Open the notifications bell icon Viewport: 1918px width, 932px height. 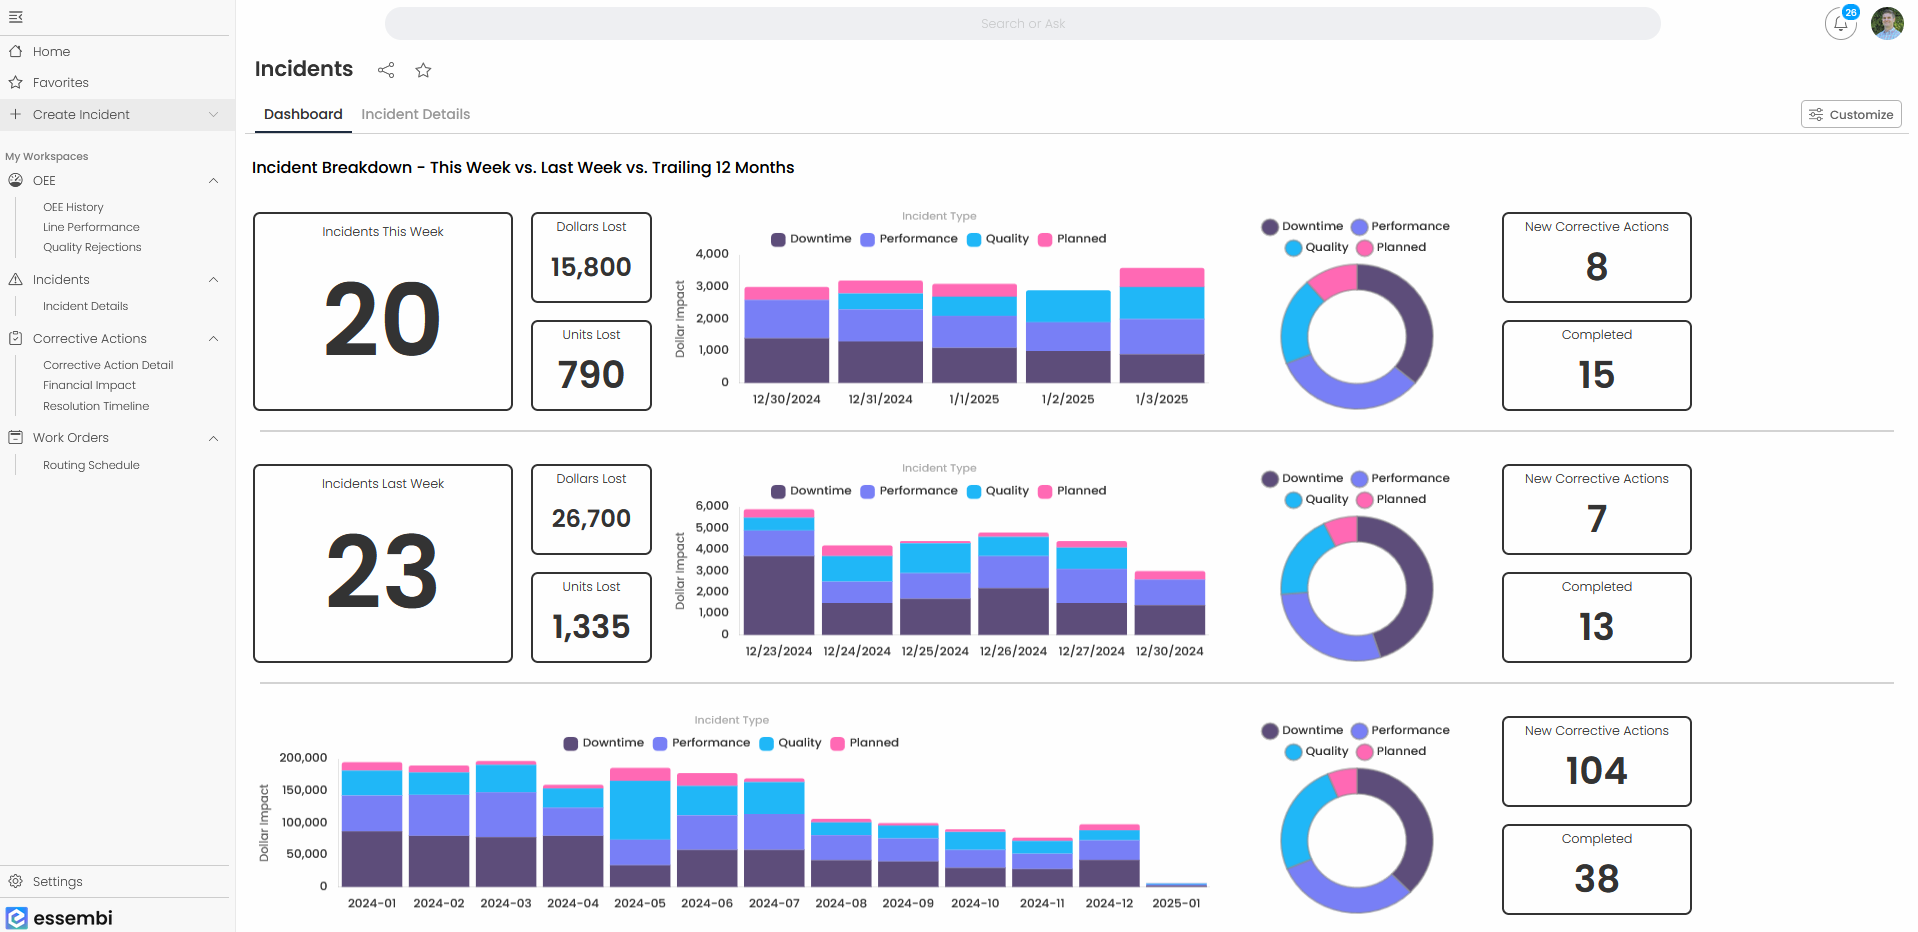pos(1840,24)
